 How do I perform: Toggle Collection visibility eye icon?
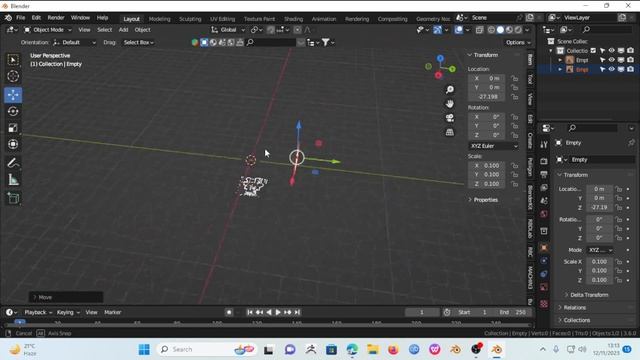click(x=611, y=51)
